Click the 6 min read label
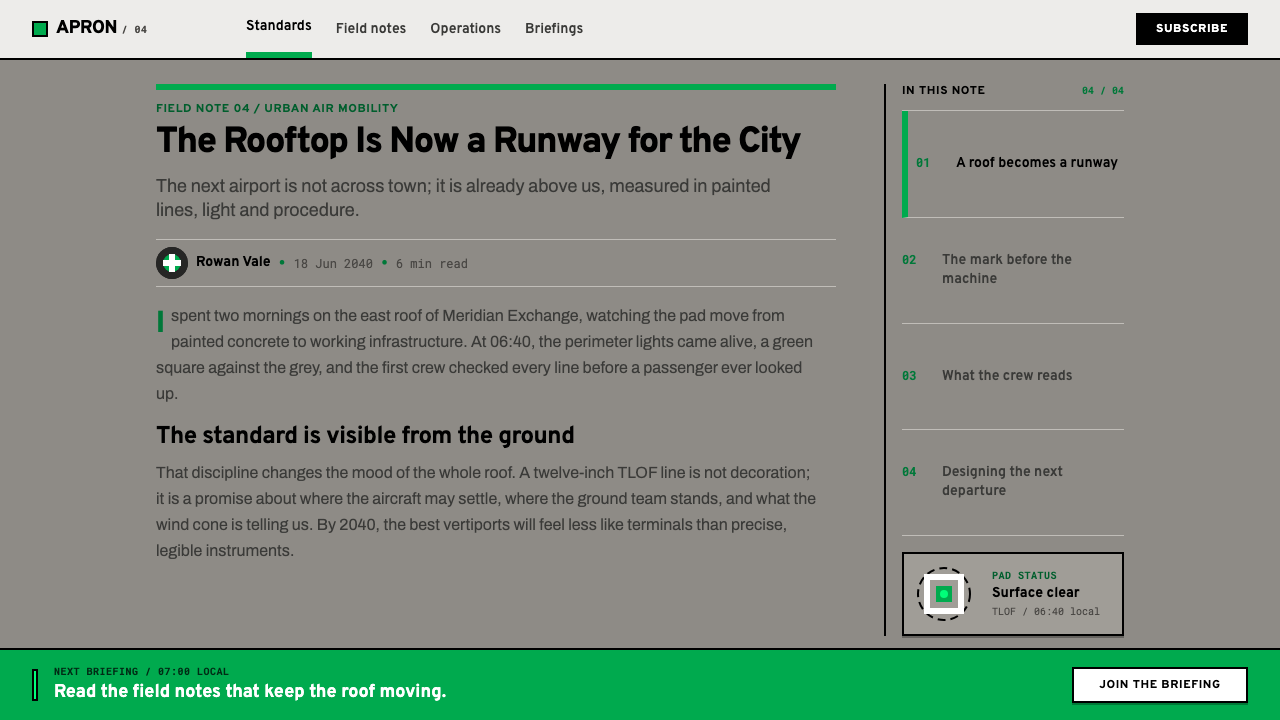Image resolution: width=1280 pixels, height=720 pixels. coord(432,264)
